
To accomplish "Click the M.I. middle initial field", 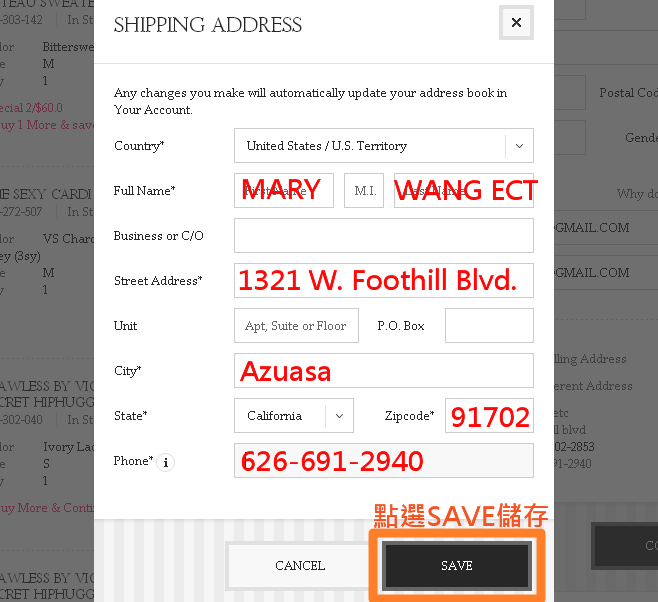I will (x=364, y=190).
